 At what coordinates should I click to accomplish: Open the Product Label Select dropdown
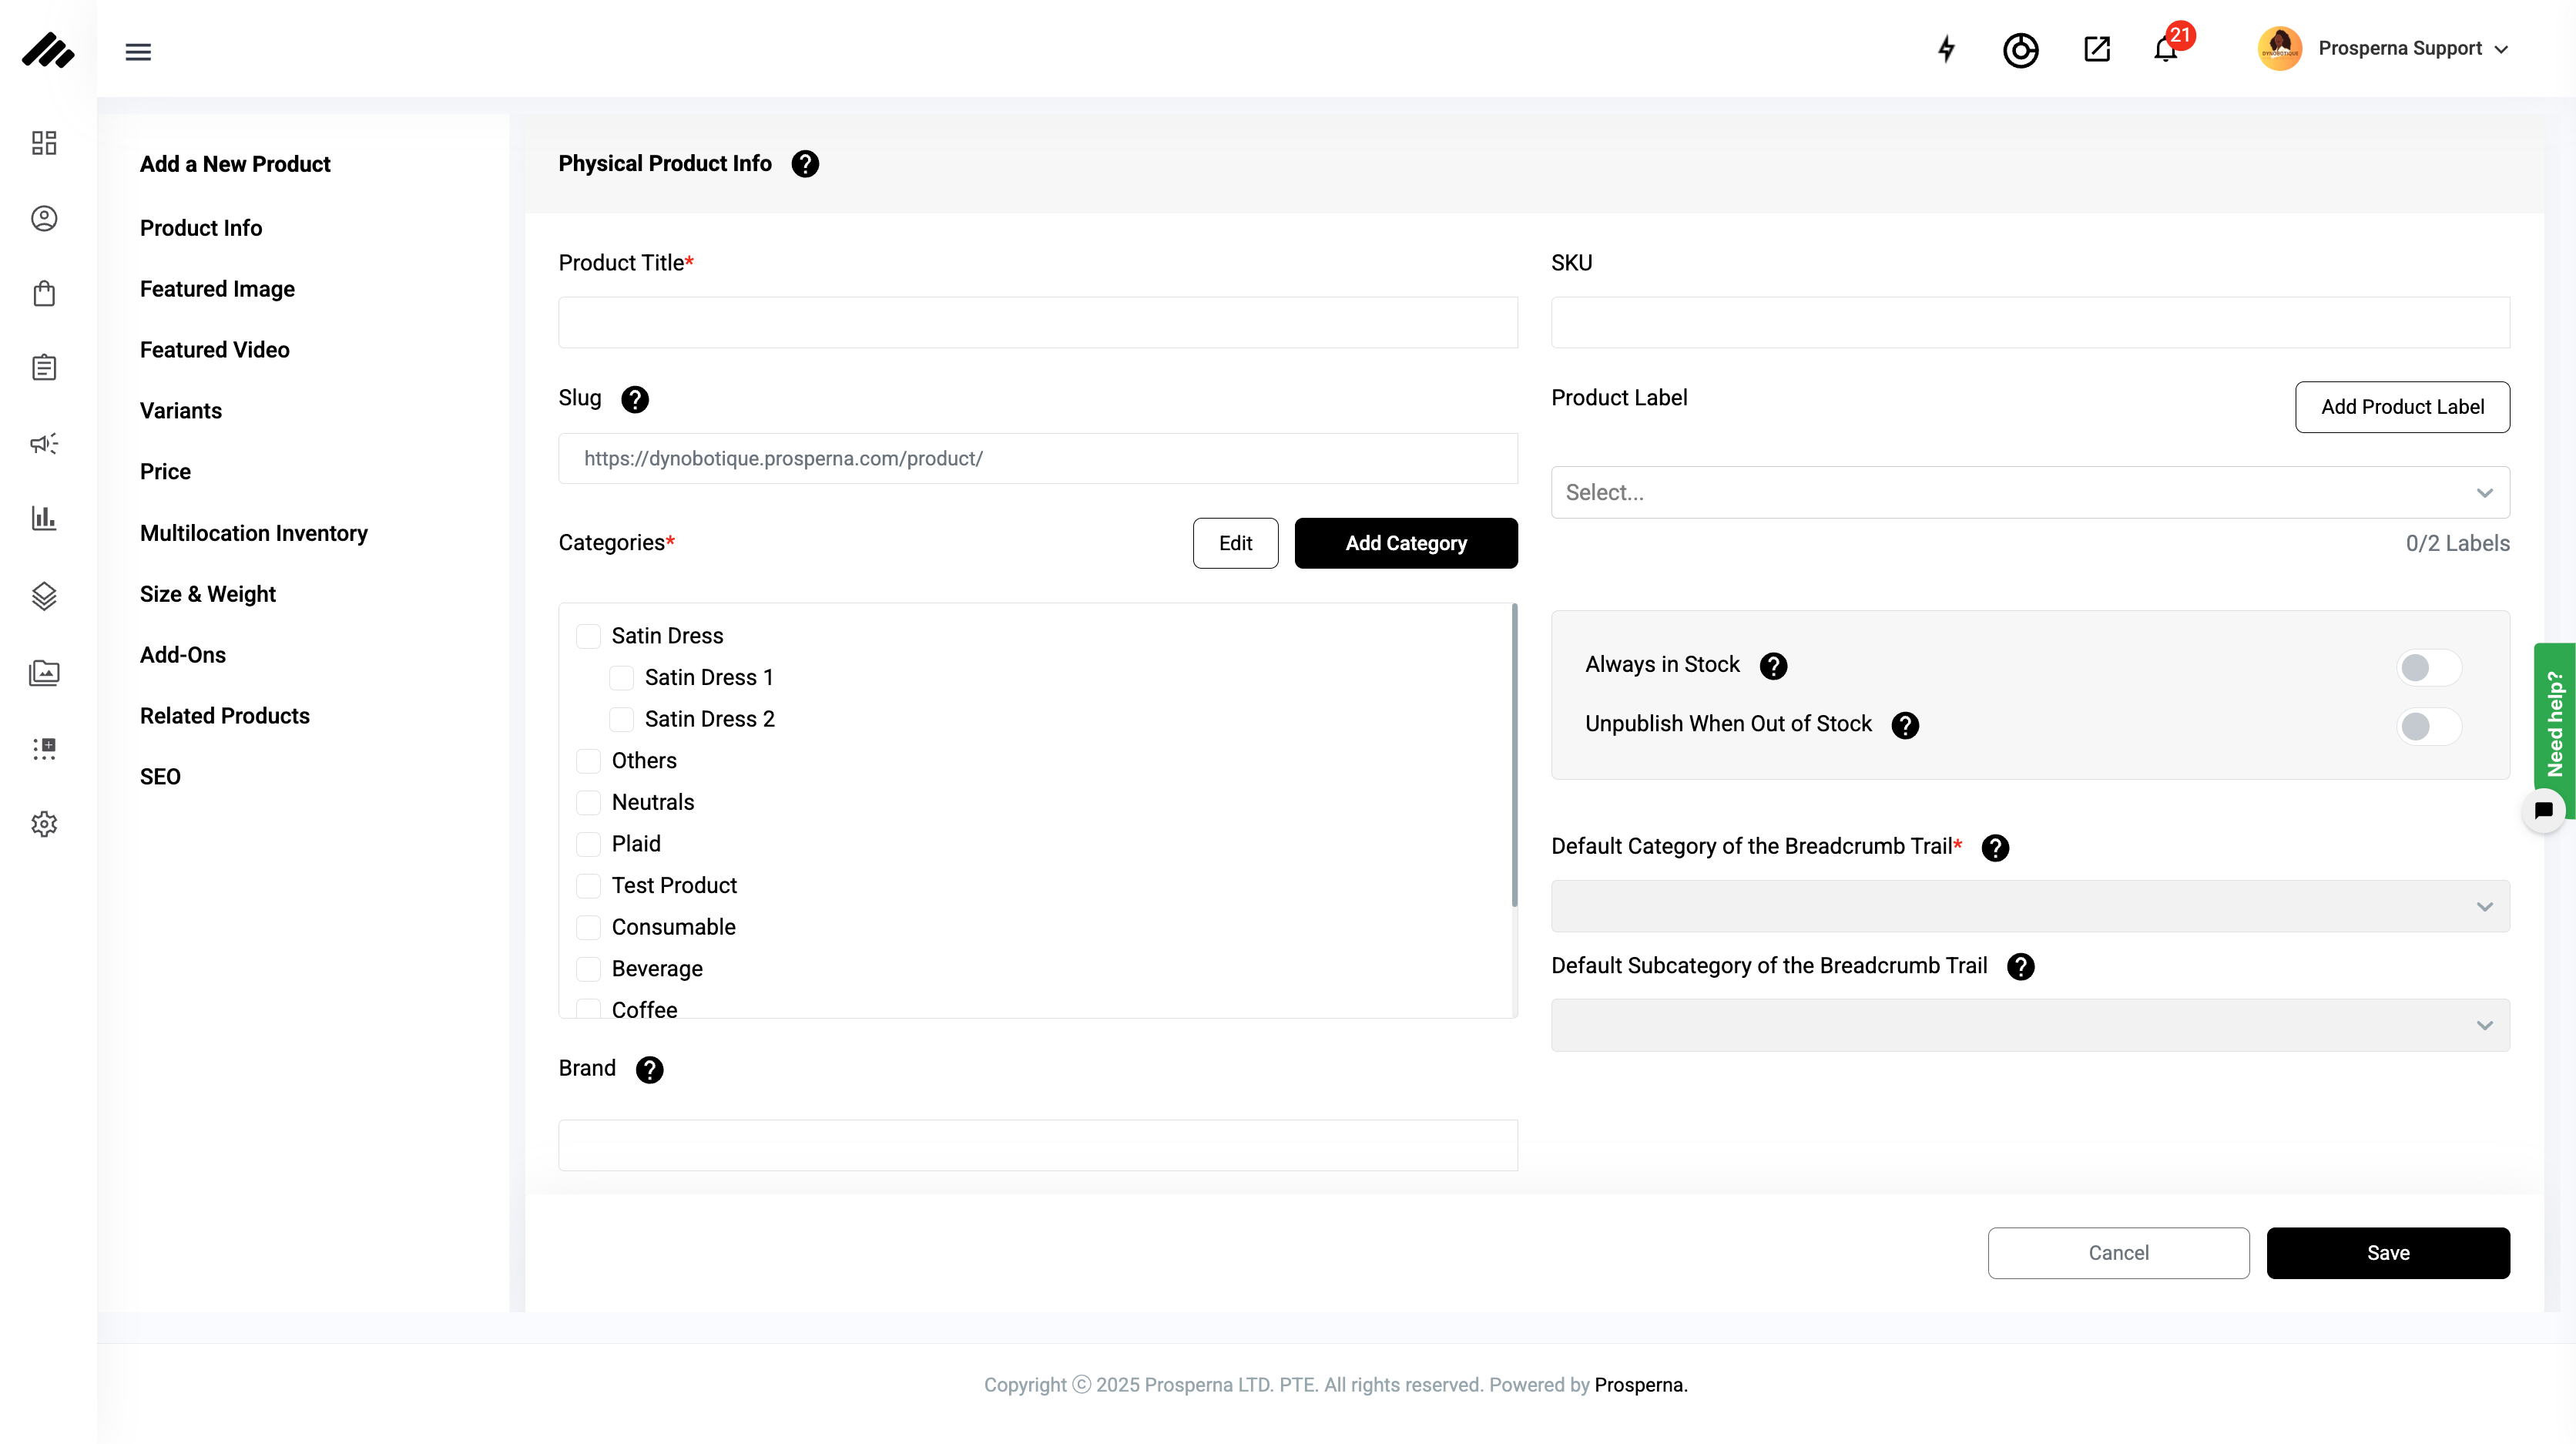2029,492
